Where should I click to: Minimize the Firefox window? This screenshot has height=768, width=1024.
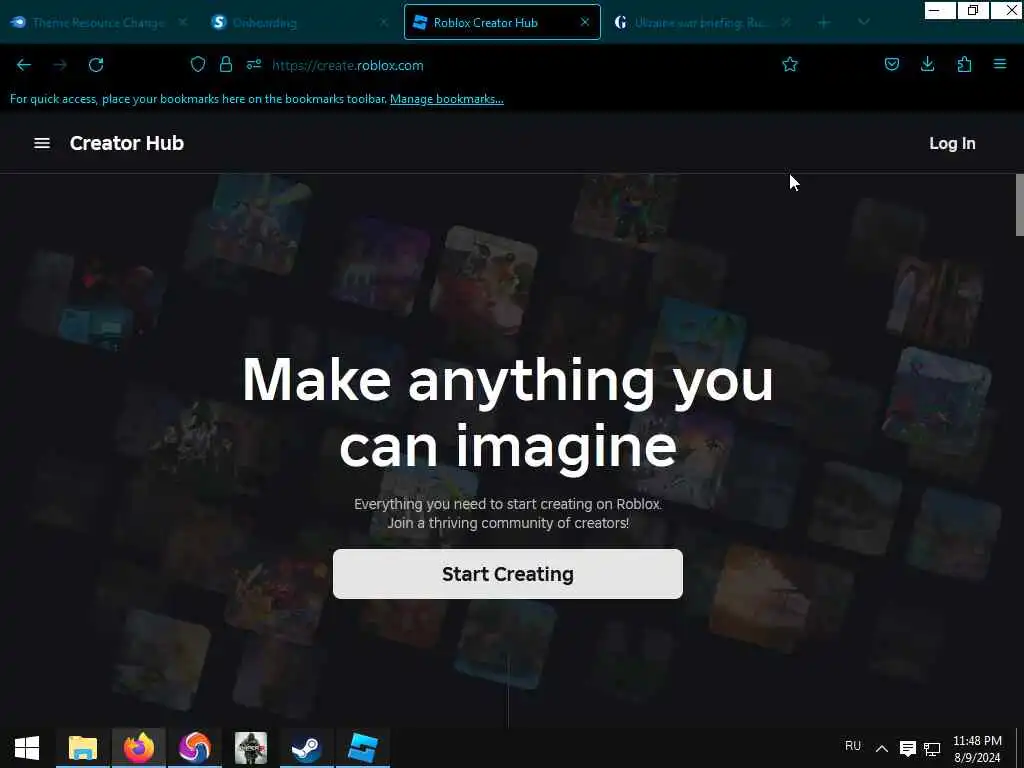[x=940, y=10]
